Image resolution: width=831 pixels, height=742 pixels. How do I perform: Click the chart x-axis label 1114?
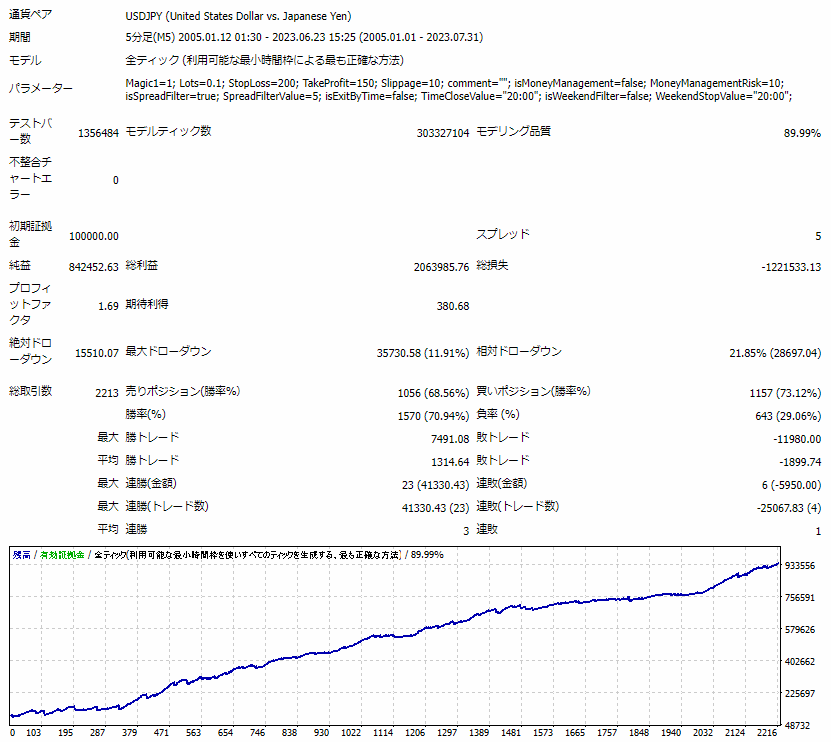point(383,732)
